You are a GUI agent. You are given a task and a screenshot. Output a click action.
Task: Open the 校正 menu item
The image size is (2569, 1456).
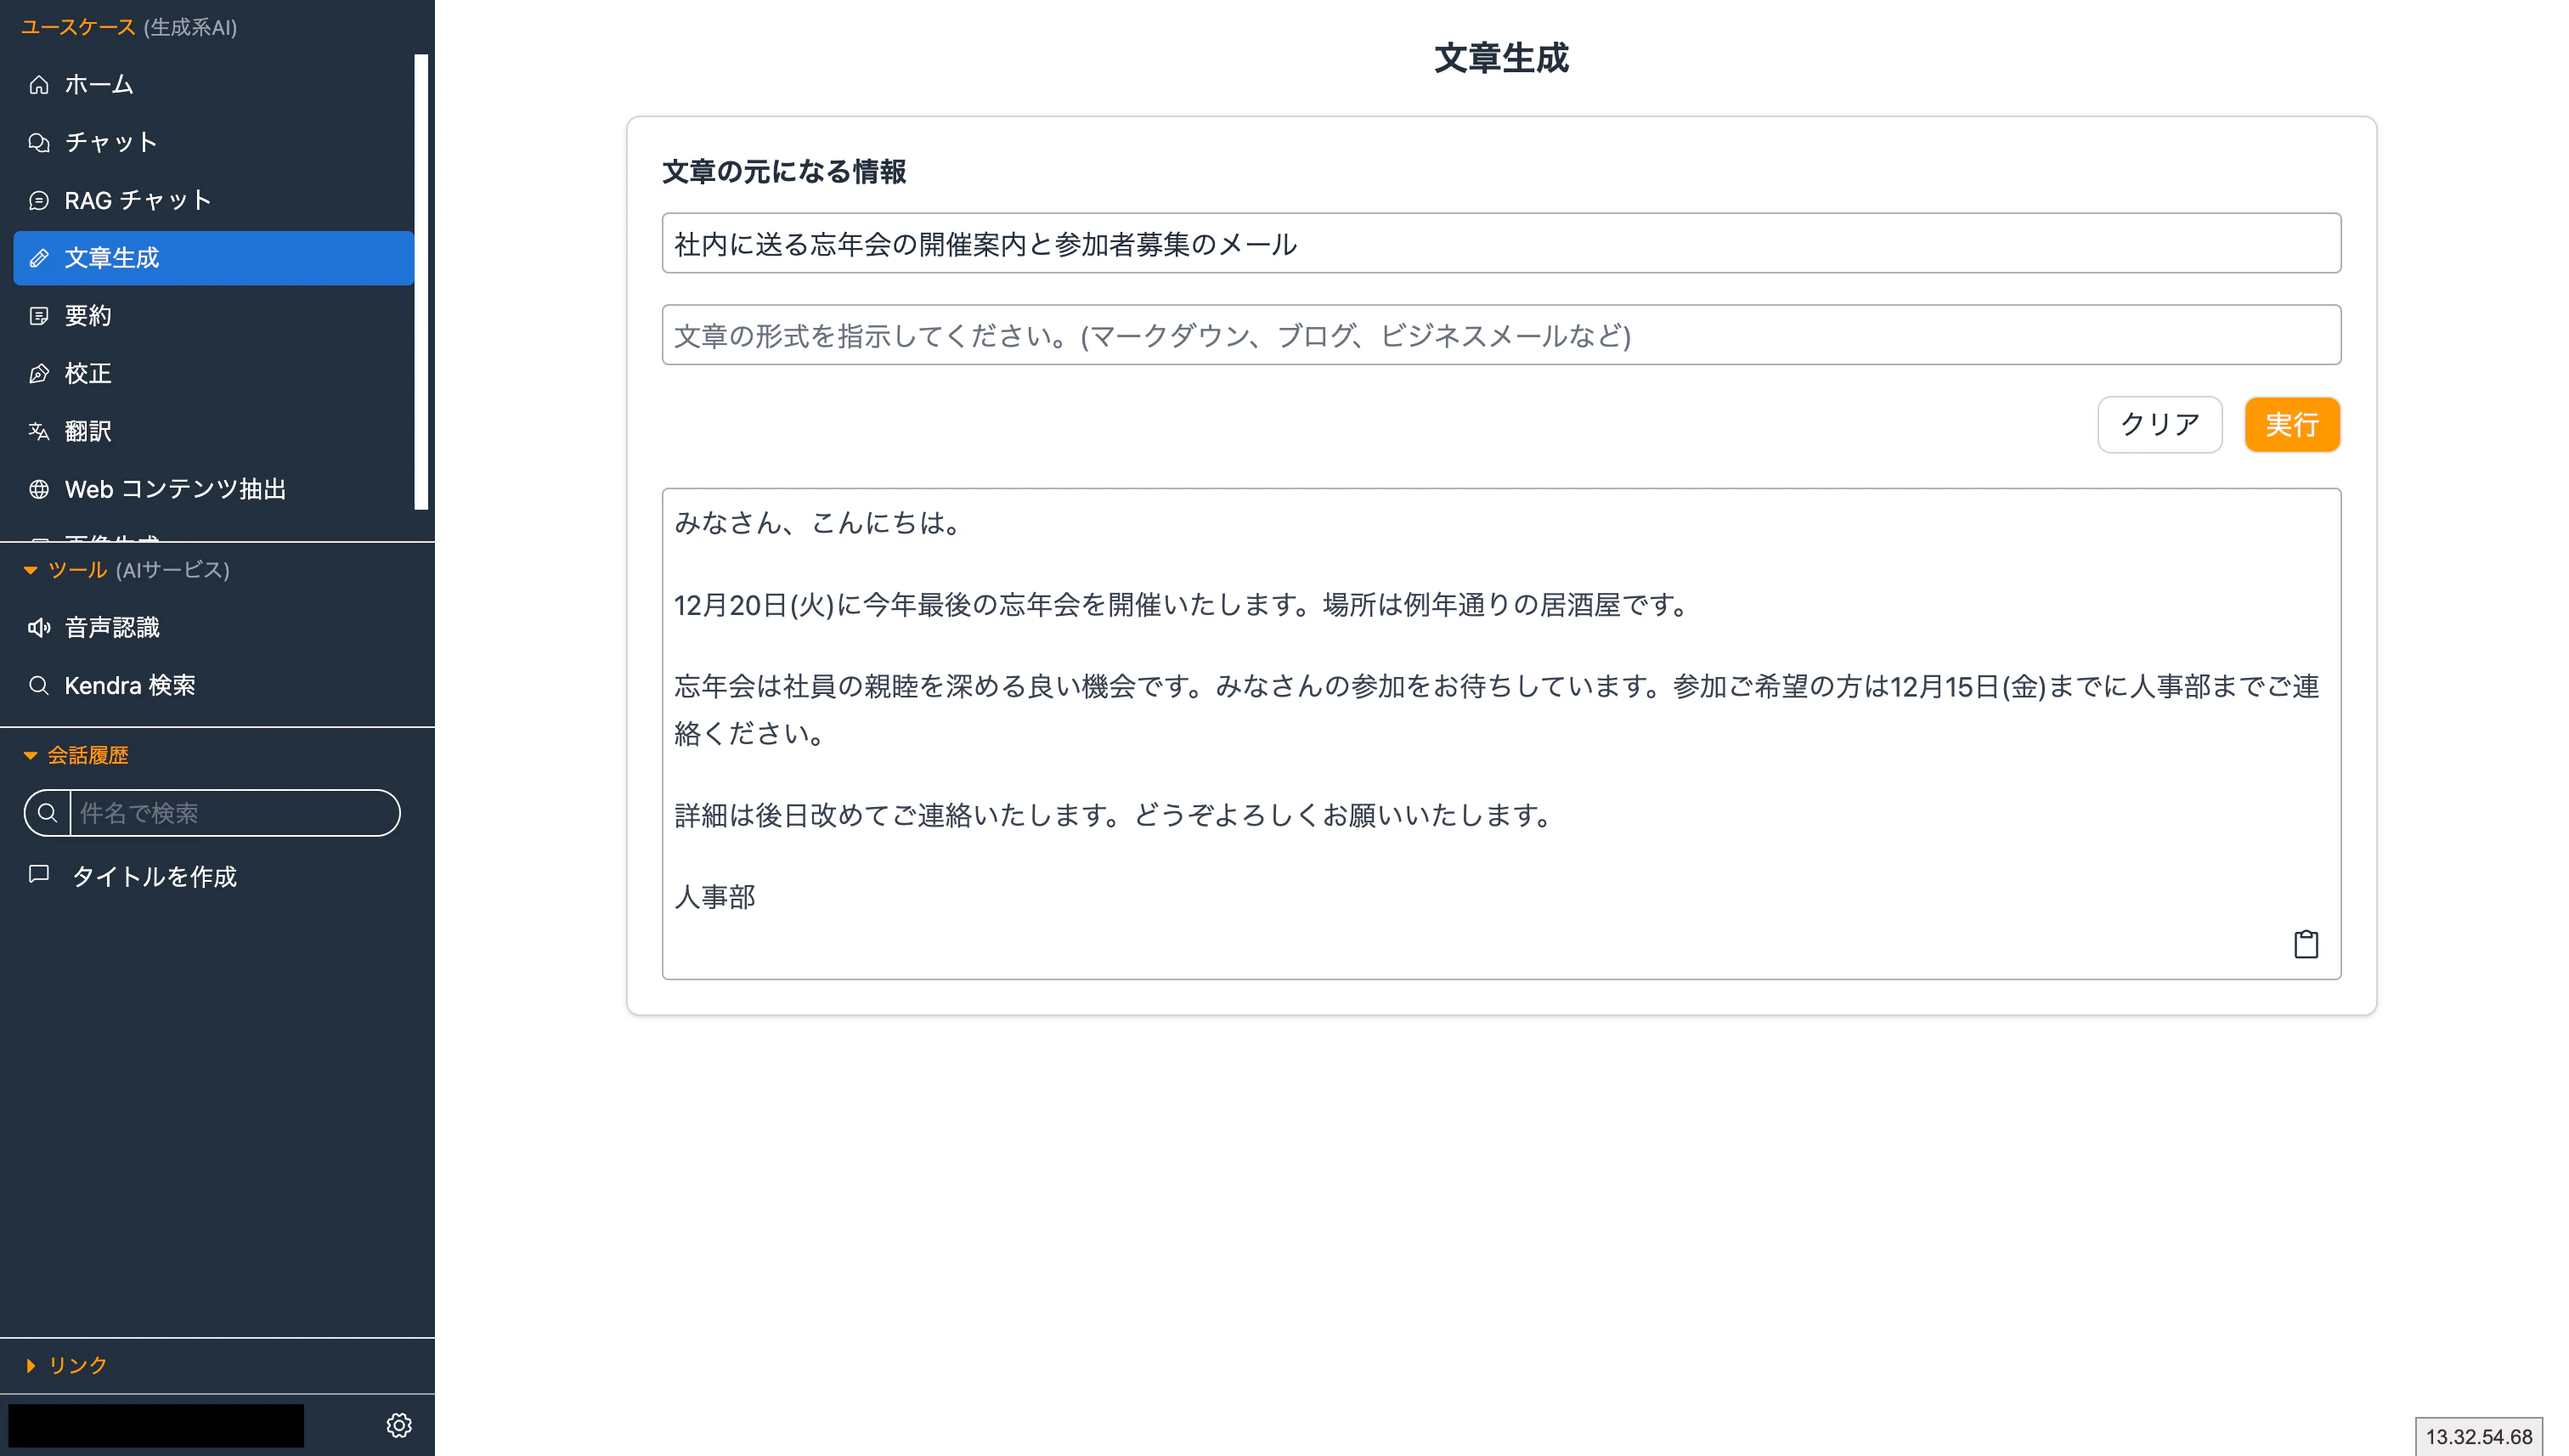tap(213, 374)
